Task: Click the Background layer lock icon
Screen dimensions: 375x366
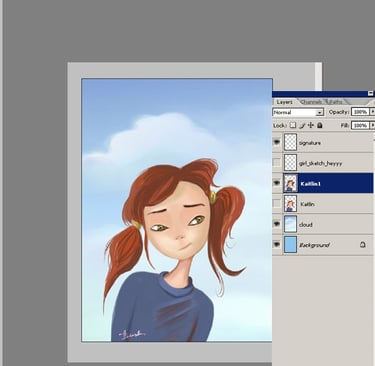Action: pyautogui.click(x=363, y=245)
